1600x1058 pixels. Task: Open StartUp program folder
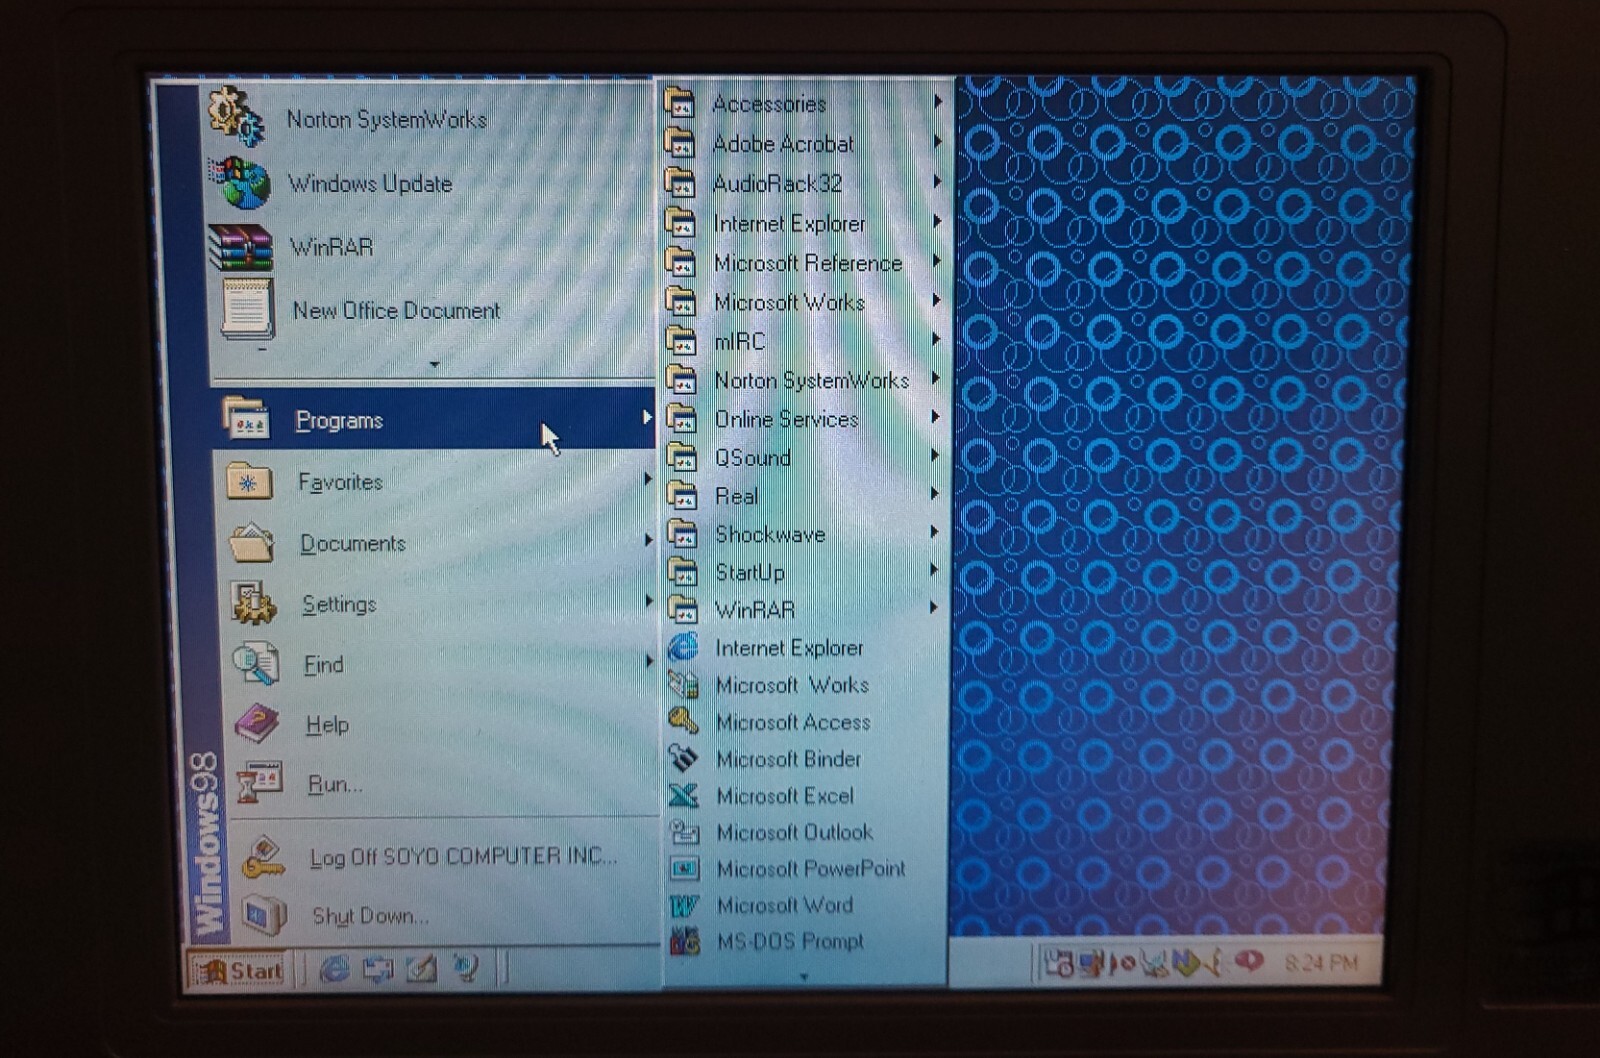click(803, 572)
